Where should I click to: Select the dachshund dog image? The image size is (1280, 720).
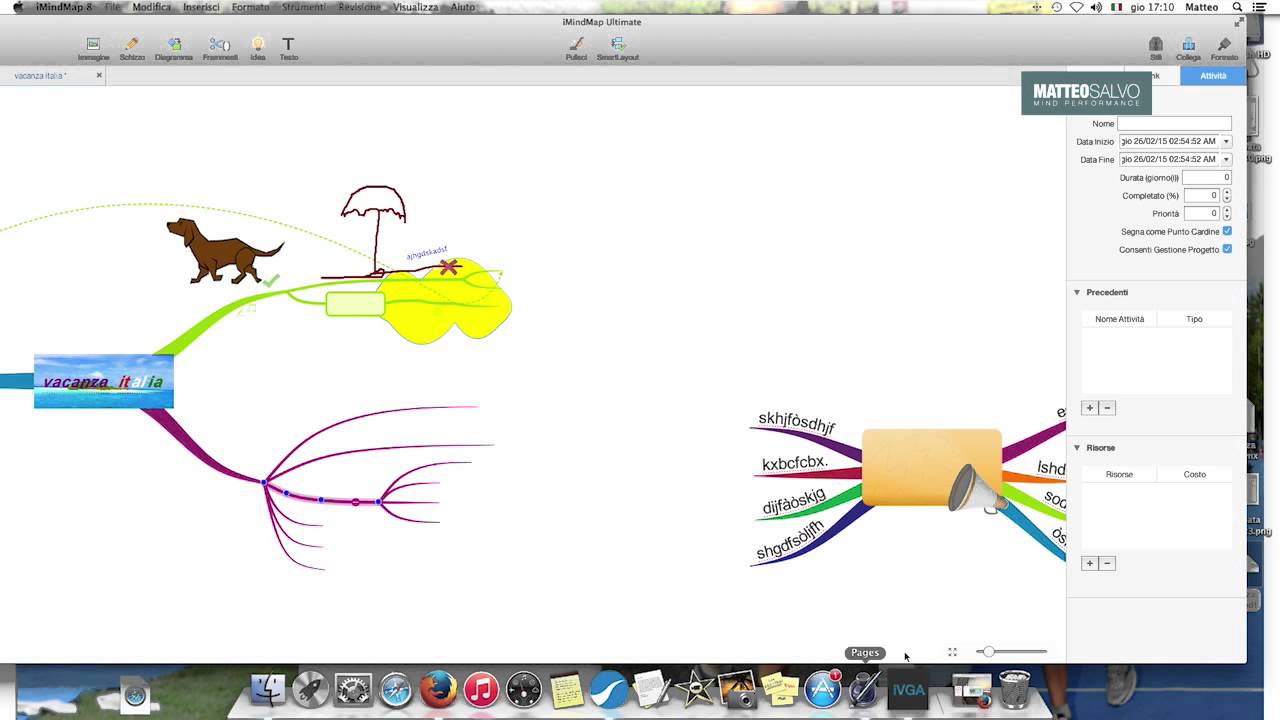click(224, 250)
